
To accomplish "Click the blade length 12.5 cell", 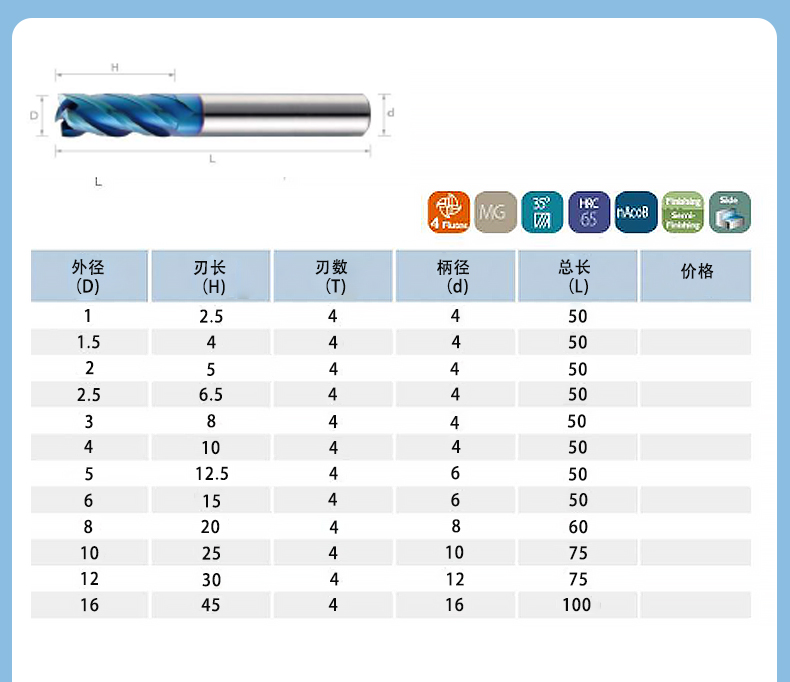I will click(x=211, y=474).
